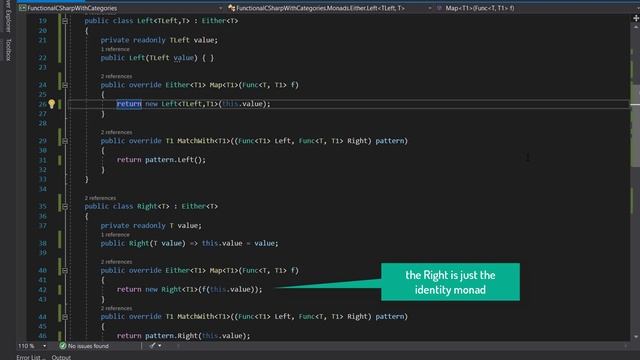
Task: Click the highlighted 'return' keyword on line 26
Action: [129, 104]
